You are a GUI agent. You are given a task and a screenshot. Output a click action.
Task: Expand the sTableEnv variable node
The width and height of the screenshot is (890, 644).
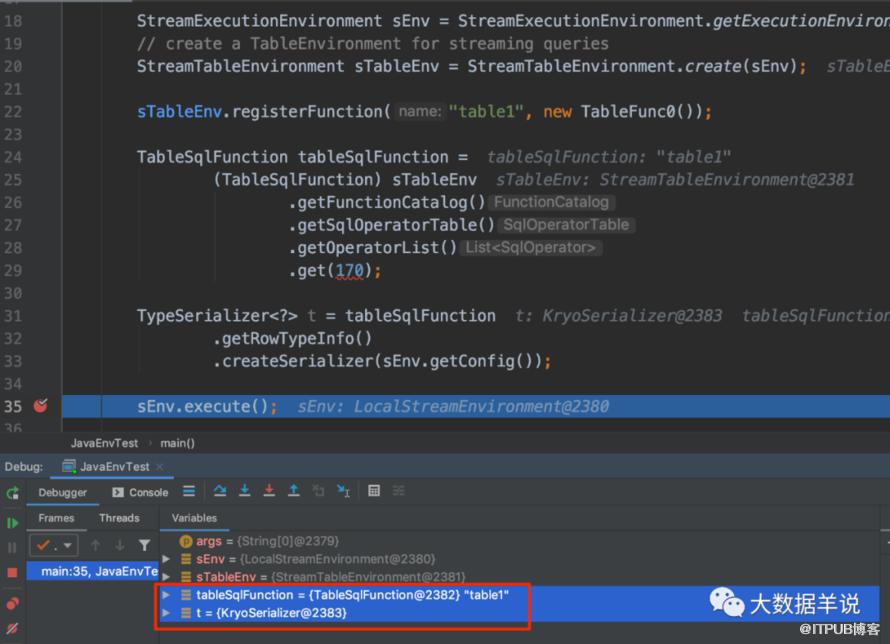point(166,577)
